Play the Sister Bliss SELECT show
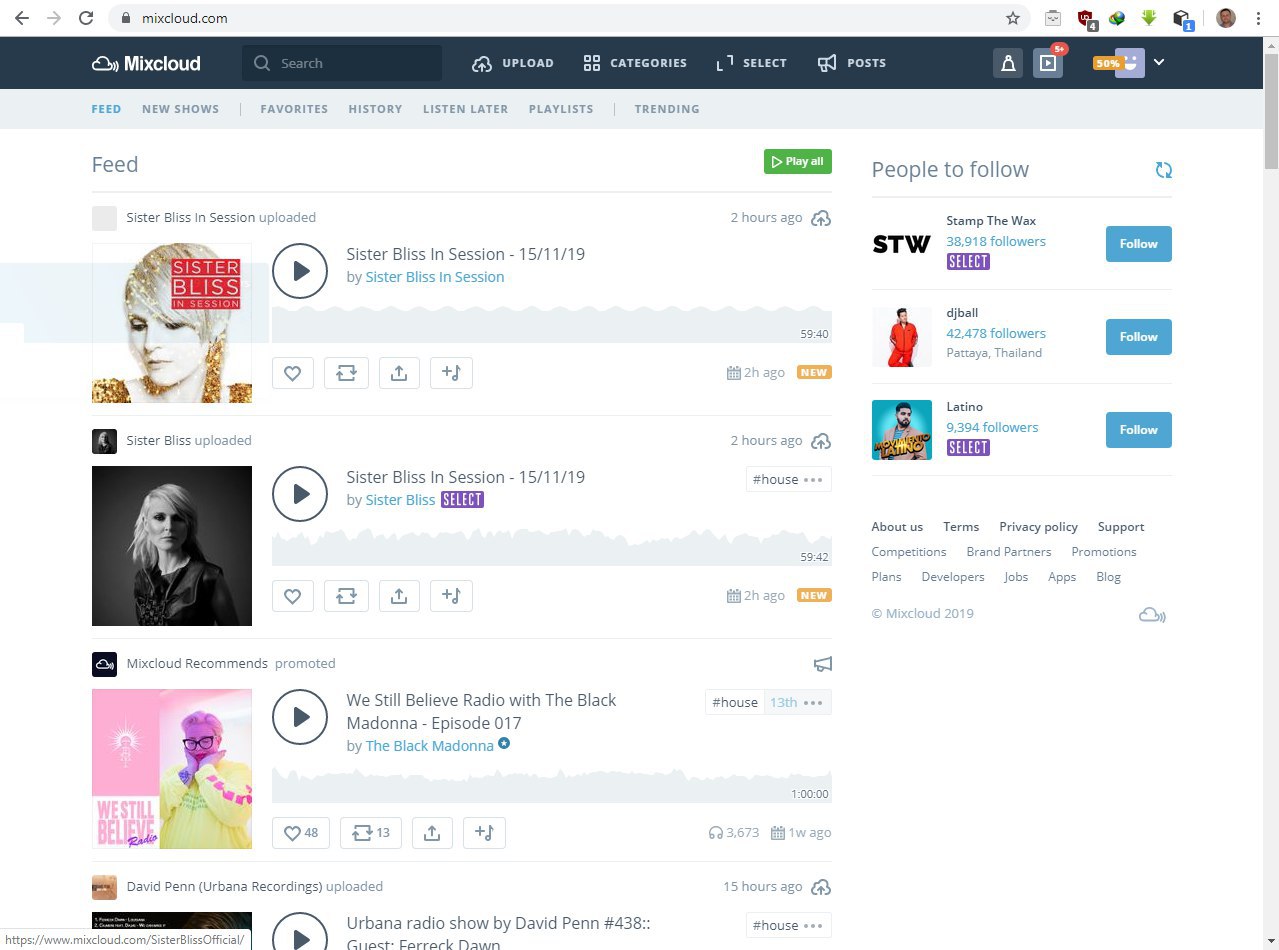The height and width of the screenshot is (950, 1279). 300,494
